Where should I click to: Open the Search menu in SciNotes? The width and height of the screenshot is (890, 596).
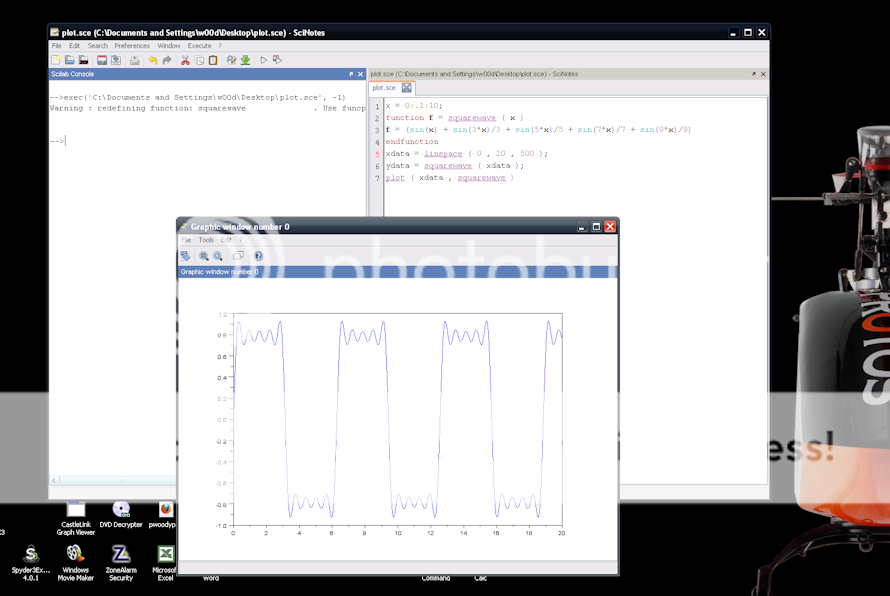pyautogui.click(x=98, y=46)
